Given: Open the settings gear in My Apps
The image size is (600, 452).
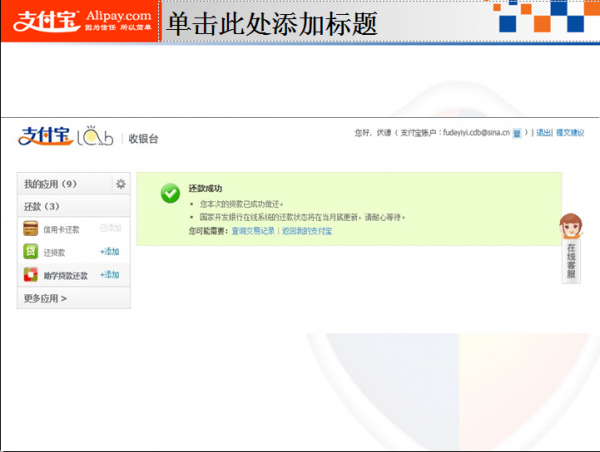Looking at the screenshot, I should pos(121,184).
